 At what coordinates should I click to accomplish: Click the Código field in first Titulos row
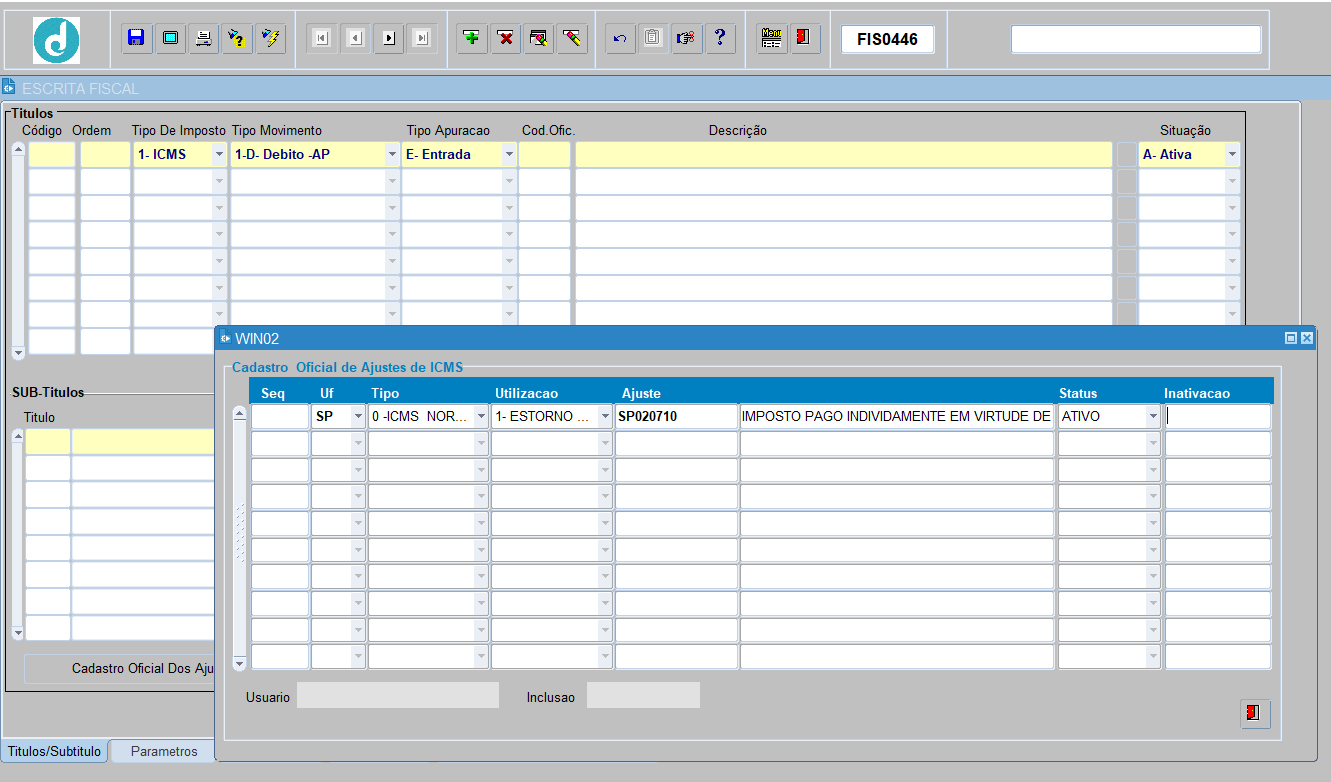click(x=52, y=155)
